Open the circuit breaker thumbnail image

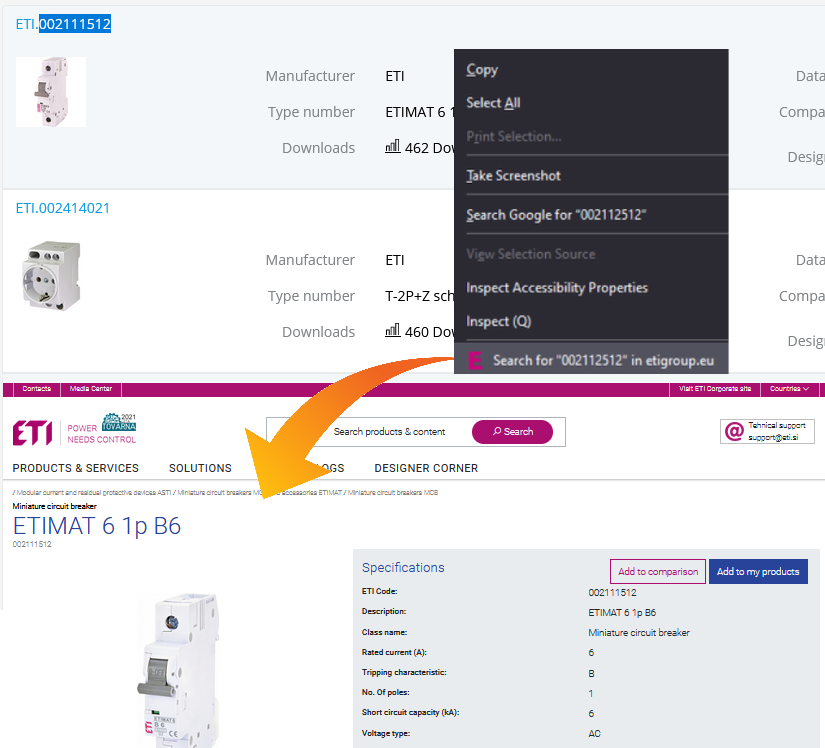pyautogui.click(x=50, y=92)
